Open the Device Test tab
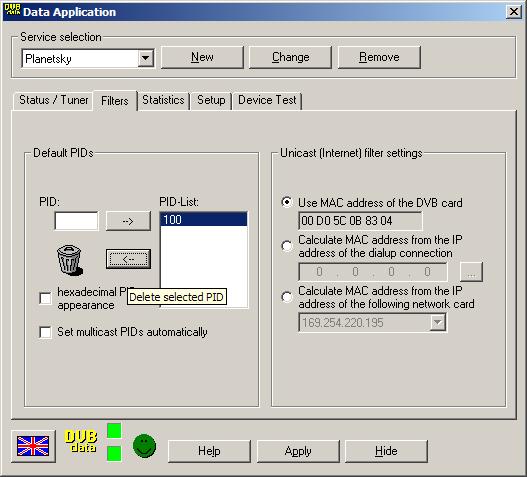Viewport: 527px width, 477px height. pyautogui.click(x=267, y=100)
